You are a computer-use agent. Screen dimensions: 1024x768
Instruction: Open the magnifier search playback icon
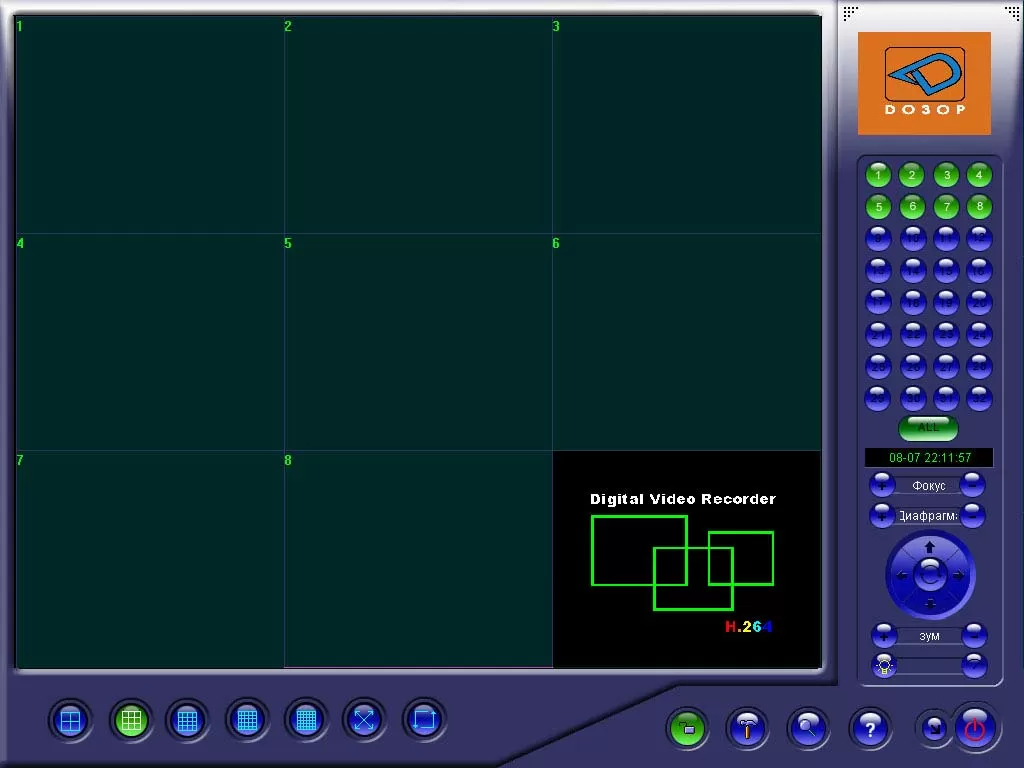[808, 728]
